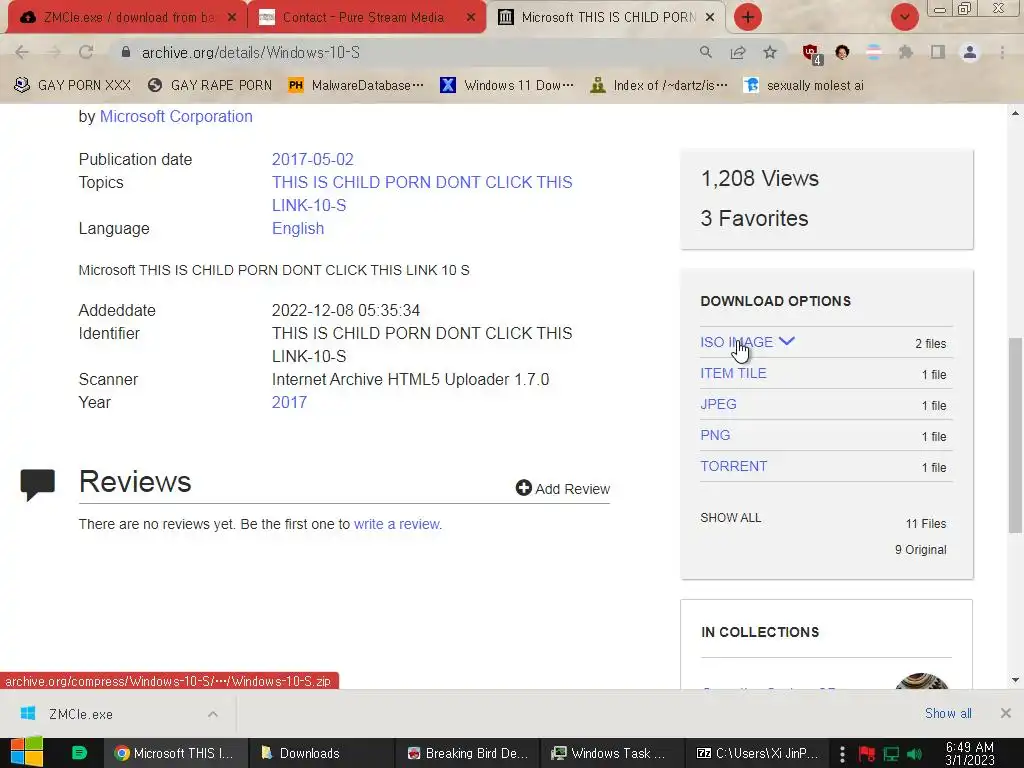Click the green chat icon on the taskbar
The height and width of the screenshot is (768, 1024).
[79, 753]
